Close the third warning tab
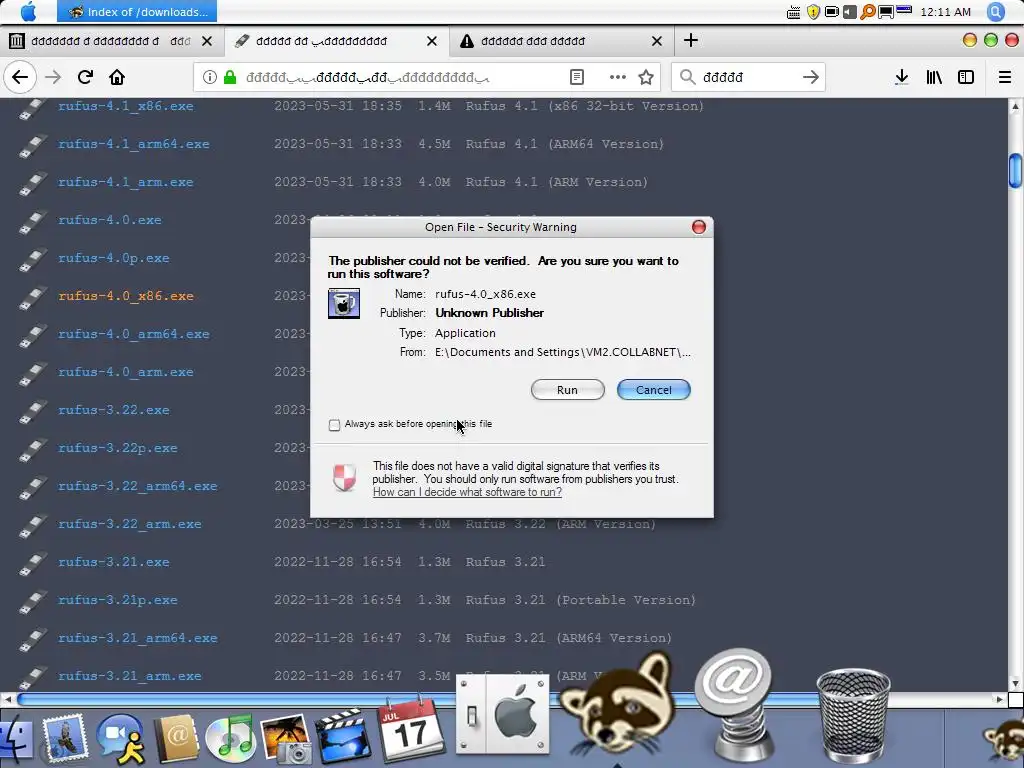1024x768 pixels. point(657,41)
